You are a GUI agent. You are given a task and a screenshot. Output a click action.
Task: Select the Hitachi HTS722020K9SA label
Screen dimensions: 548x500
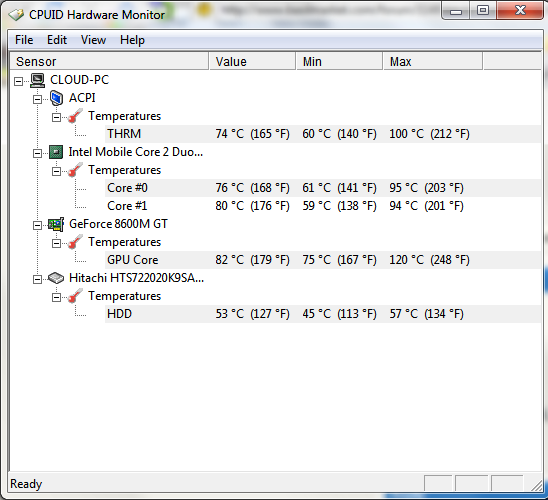pyautogui.click(x=136, y=278)
